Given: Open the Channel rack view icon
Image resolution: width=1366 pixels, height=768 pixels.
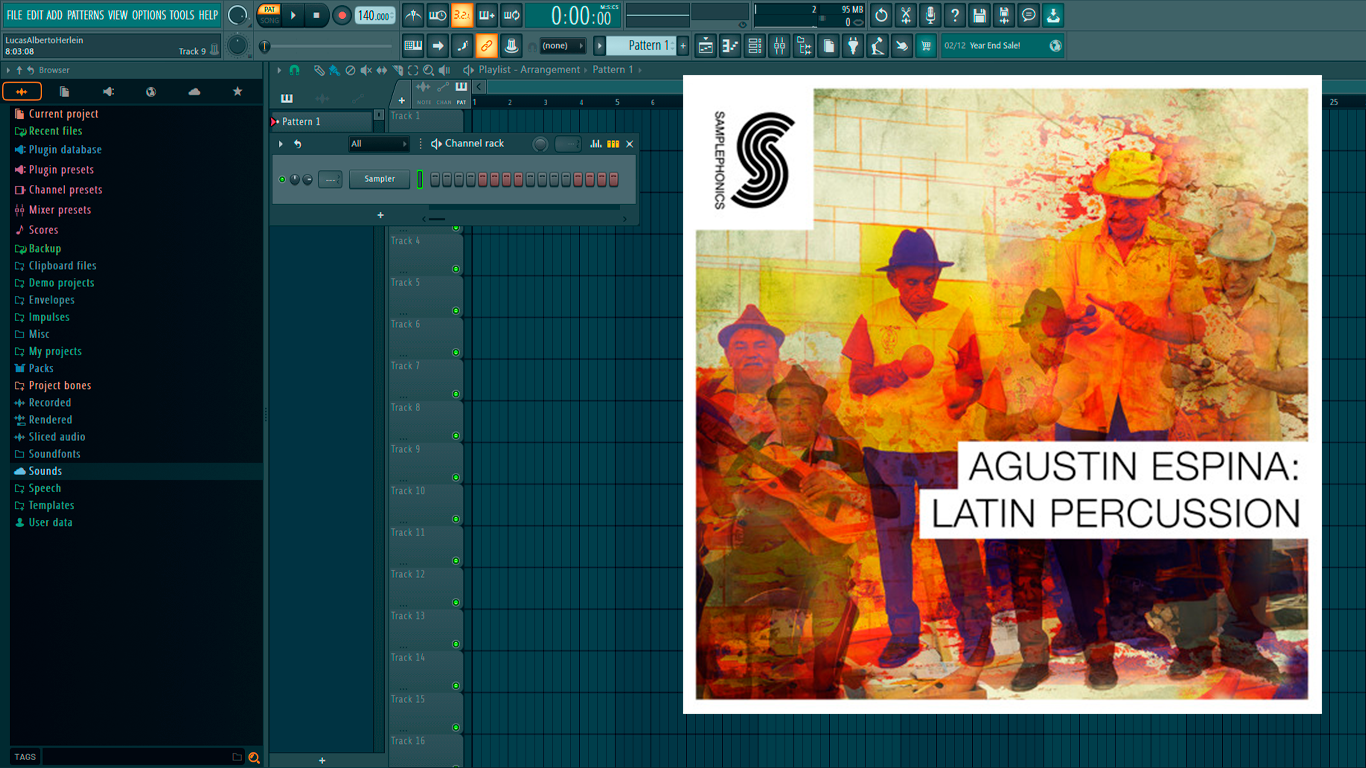Looking at the screenshot, I should point(755,45).
